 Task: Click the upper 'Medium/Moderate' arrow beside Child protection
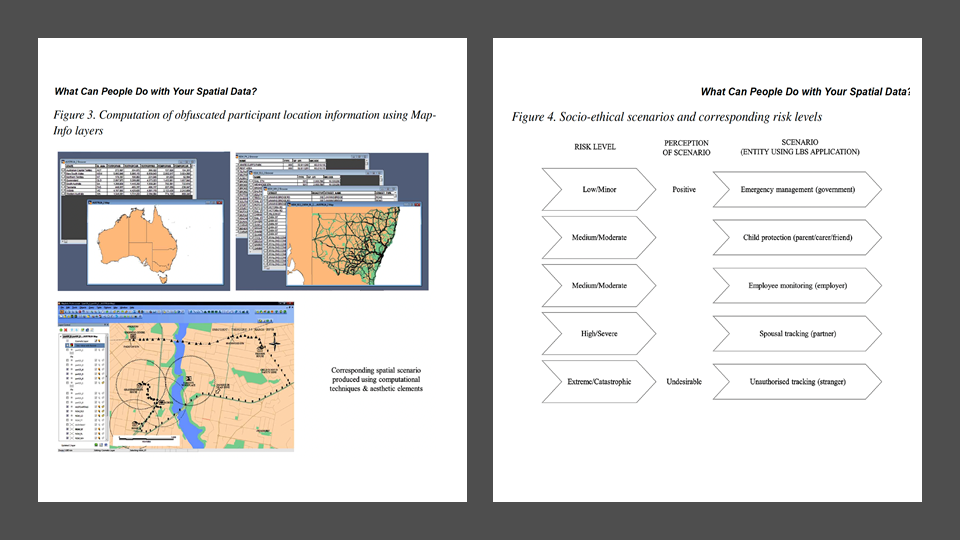[x=599, y=238]
